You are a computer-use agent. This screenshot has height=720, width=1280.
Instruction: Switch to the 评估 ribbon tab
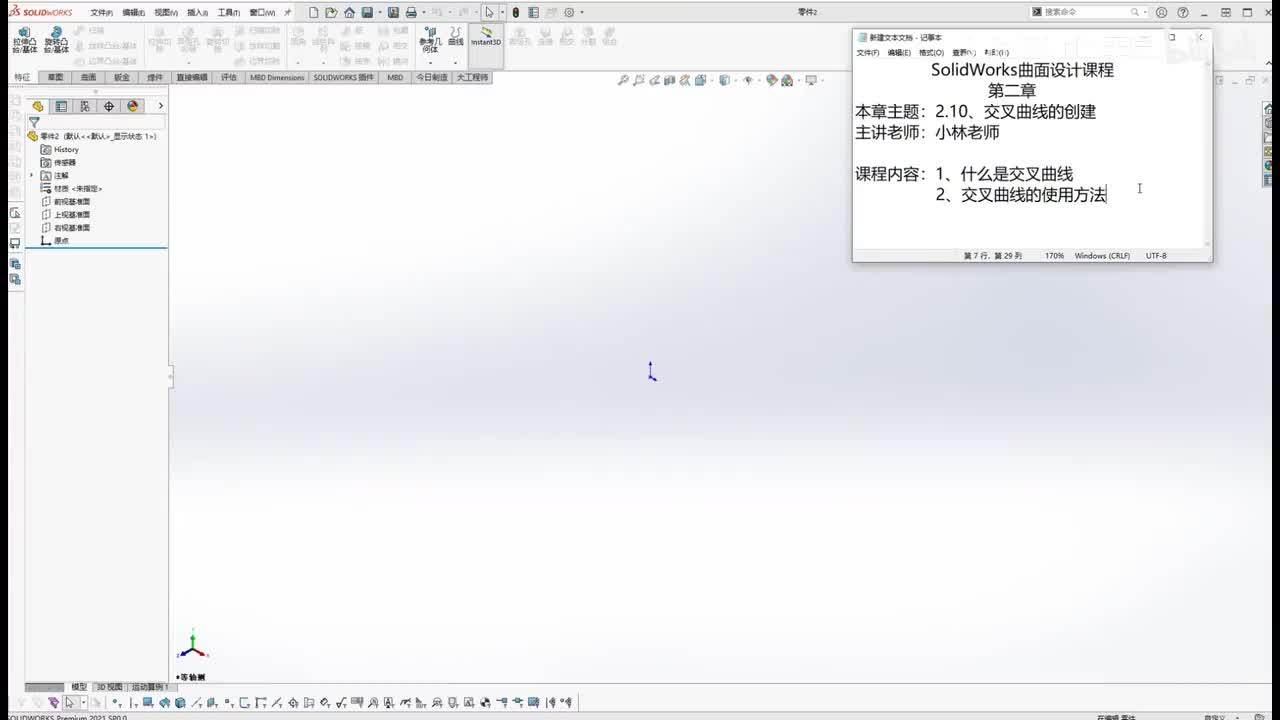click(x=229, y=77)
